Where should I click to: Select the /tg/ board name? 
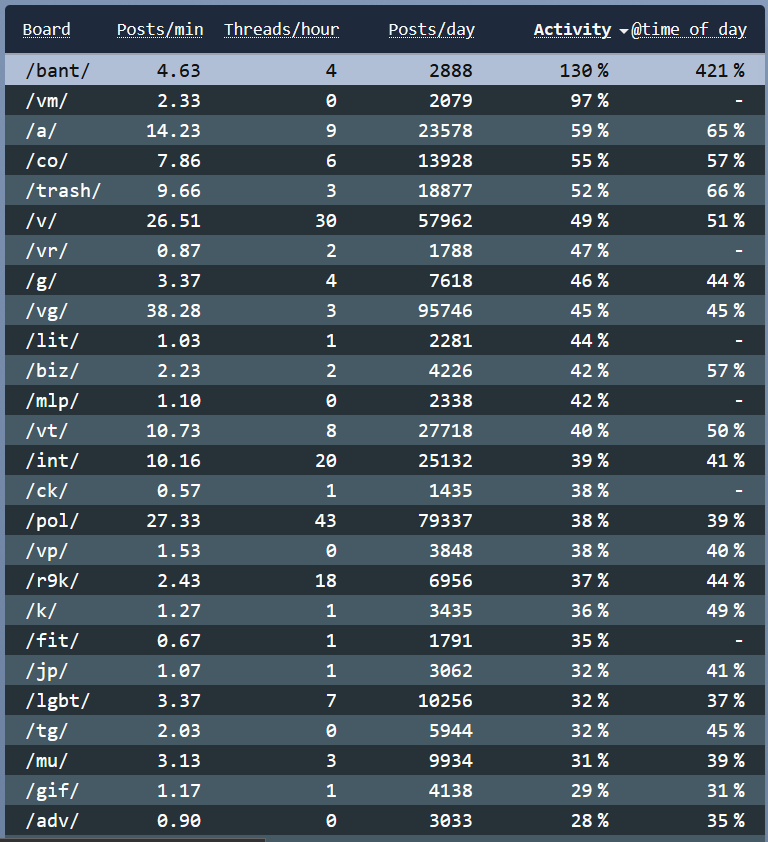[47, 731]
